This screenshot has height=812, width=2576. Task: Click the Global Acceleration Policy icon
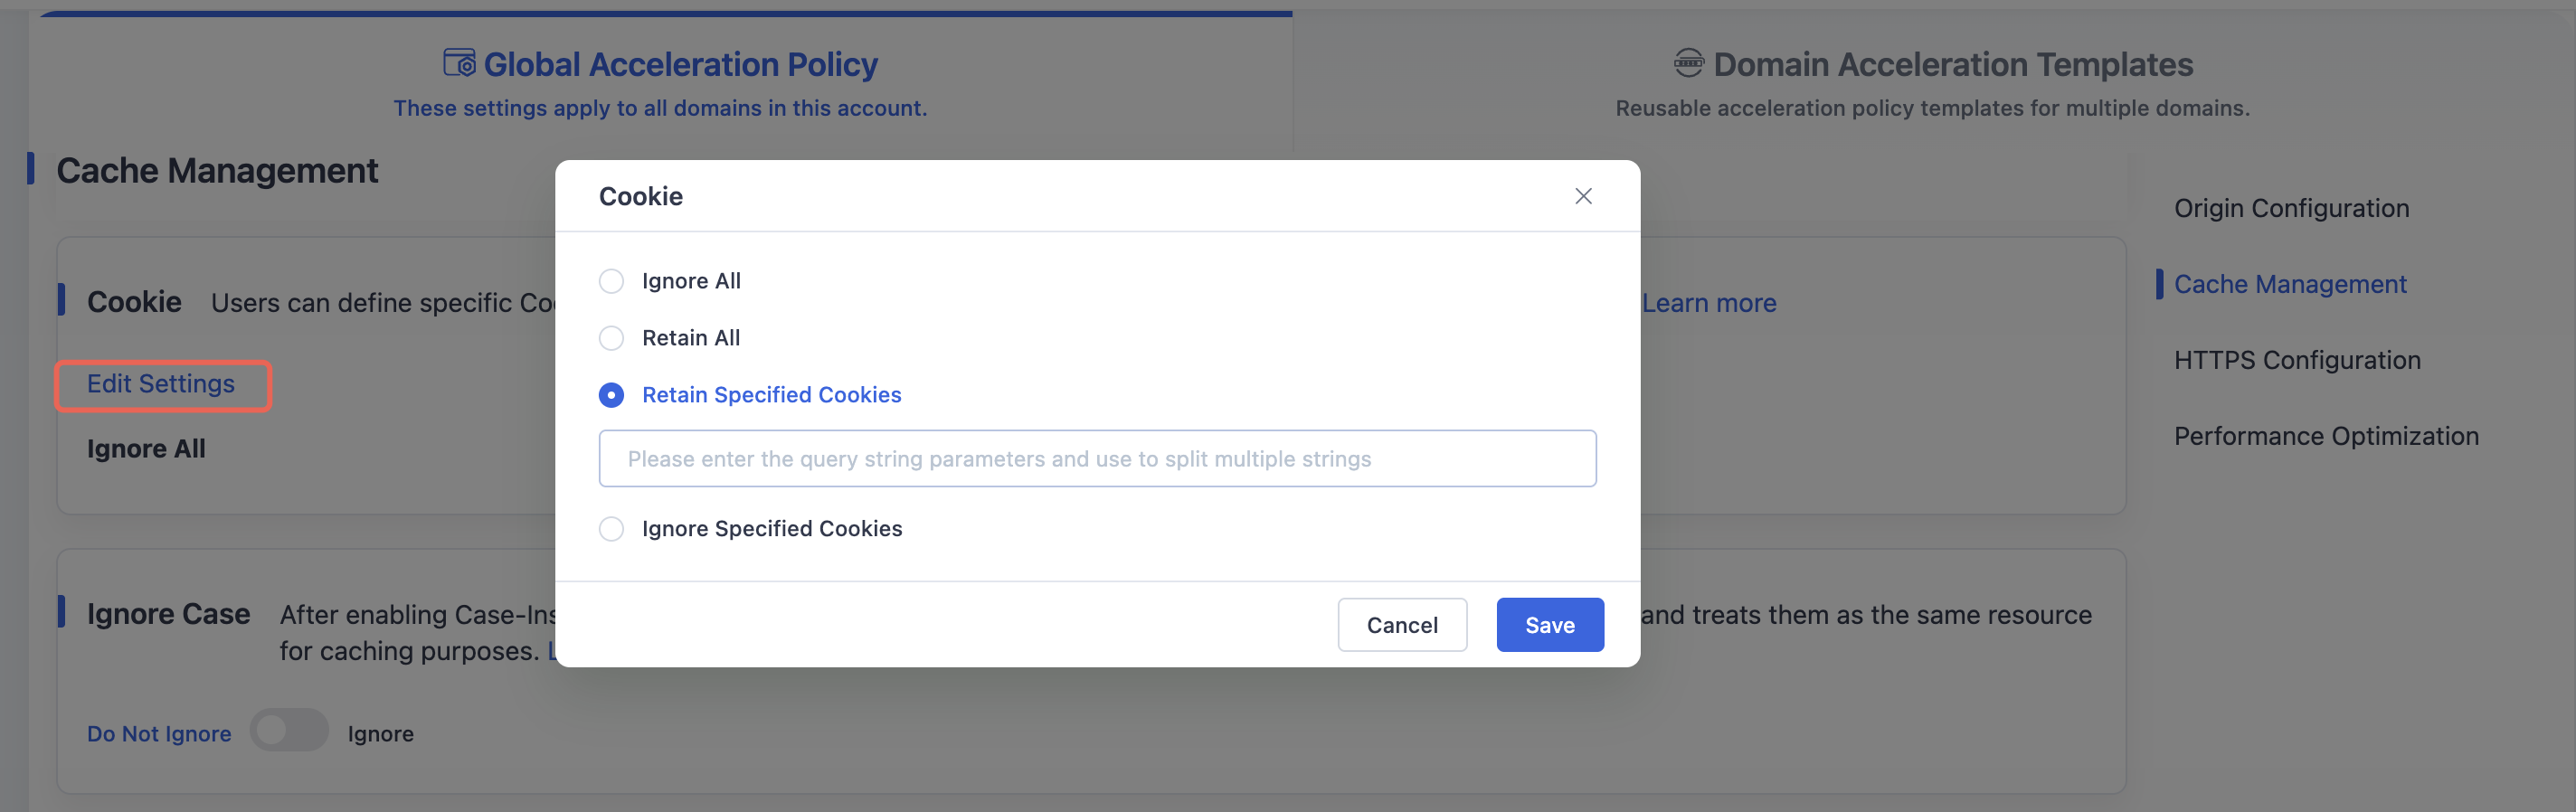point(459,63)
